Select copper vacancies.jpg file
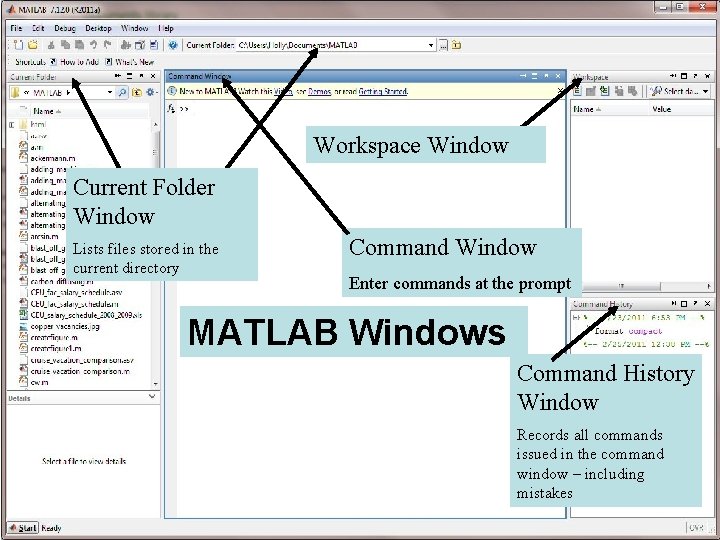The width and height of the screenshot is (720, 540). 65,326
